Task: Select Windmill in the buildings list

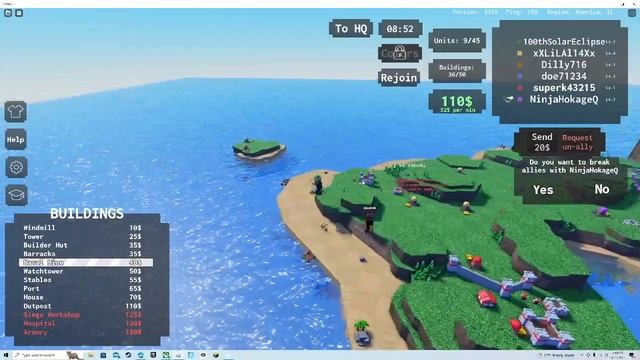Action: [82, 228]
